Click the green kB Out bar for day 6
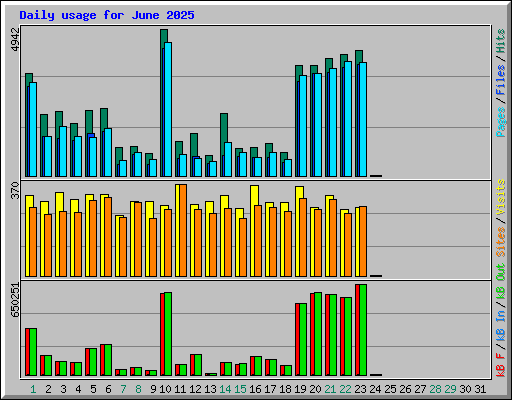 [x=108, y=360]
